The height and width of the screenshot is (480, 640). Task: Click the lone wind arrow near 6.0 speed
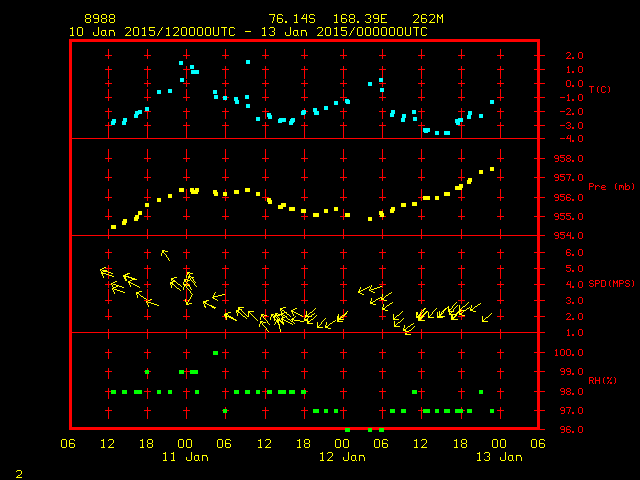pyautogui.click(x=165, y=255)
